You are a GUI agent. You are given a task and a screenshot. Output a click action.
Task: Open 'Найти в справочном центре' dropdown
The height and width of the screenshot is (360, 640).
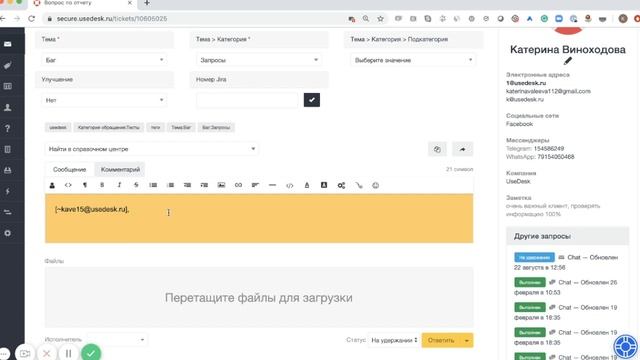pos(151,149)
